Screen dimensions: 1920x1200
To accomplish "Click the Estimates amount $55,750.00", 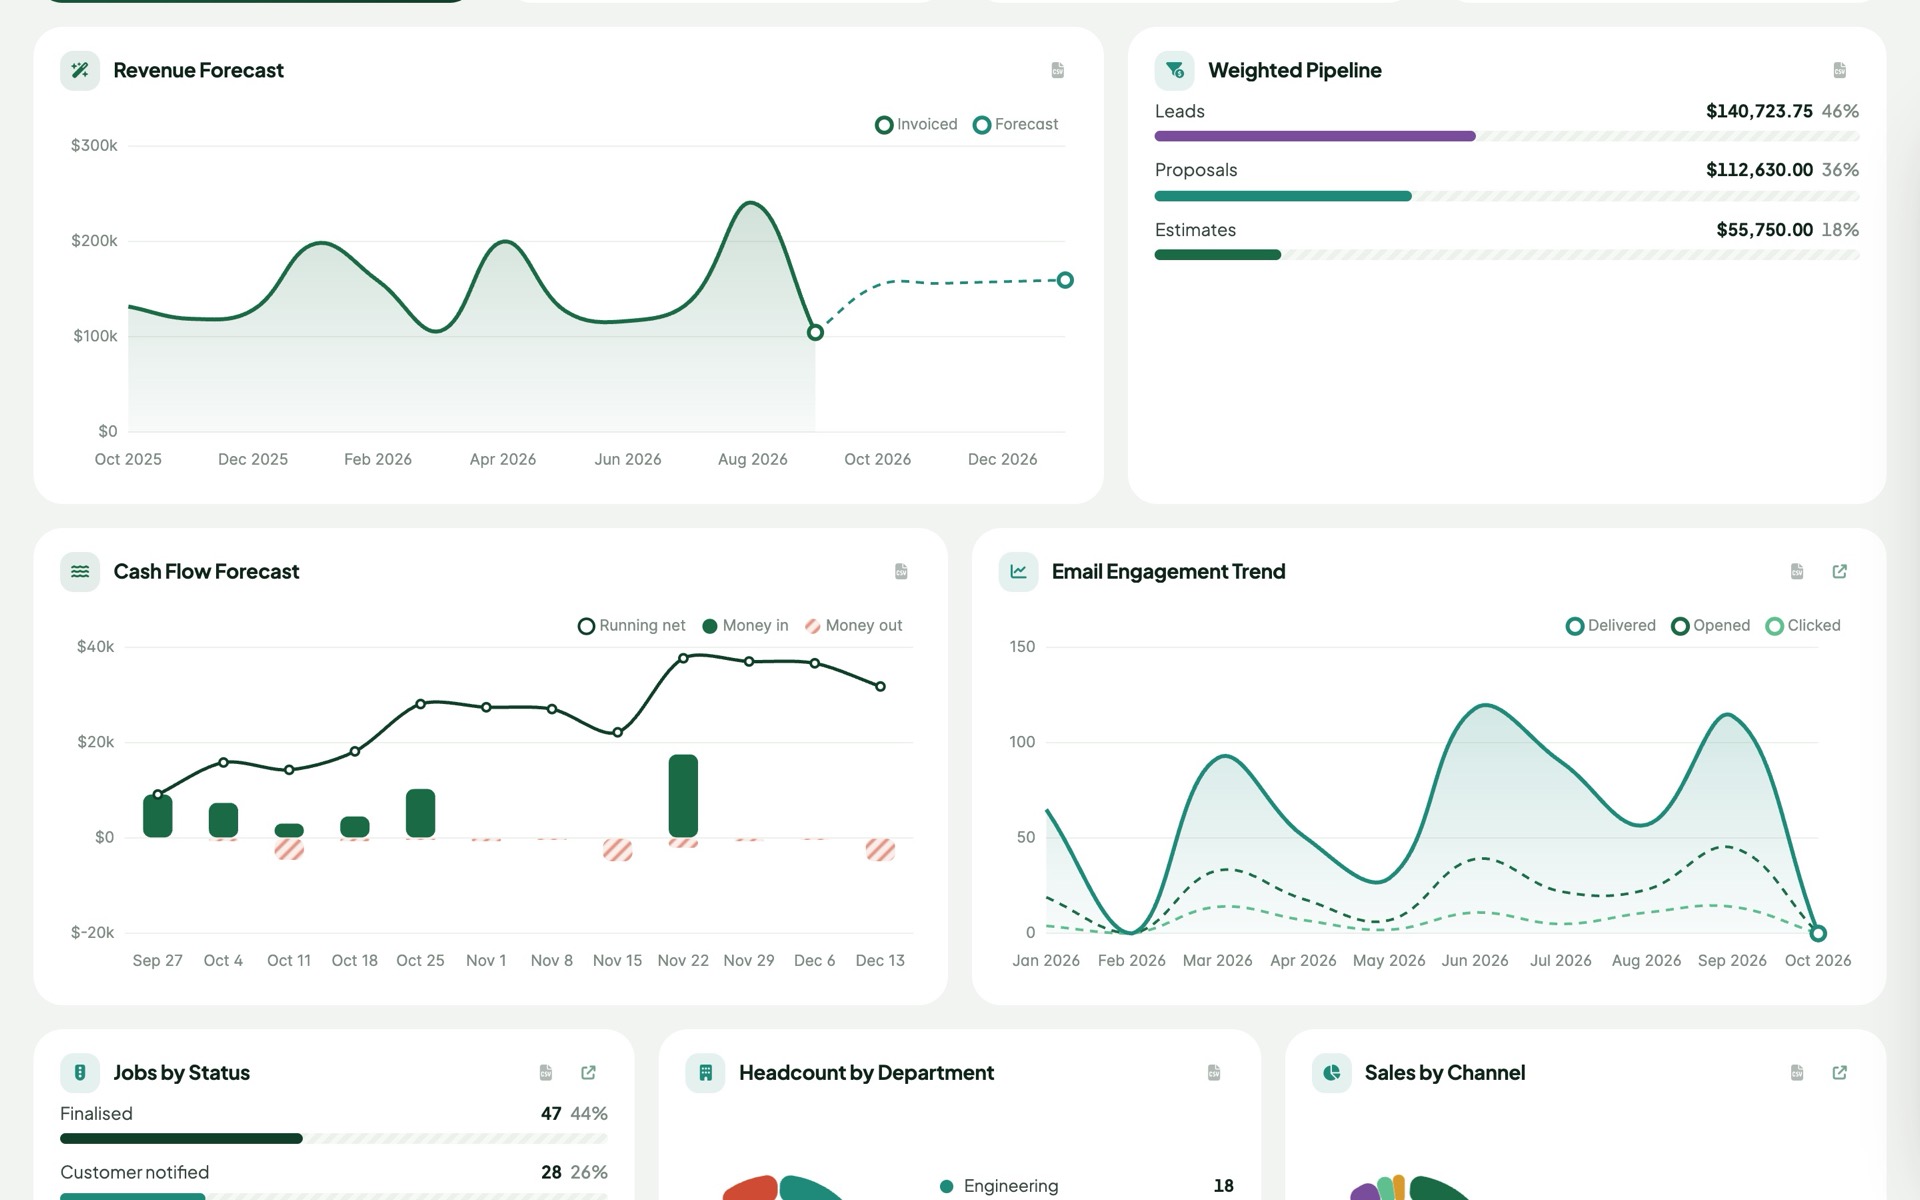I will [x=1764, y=230].
